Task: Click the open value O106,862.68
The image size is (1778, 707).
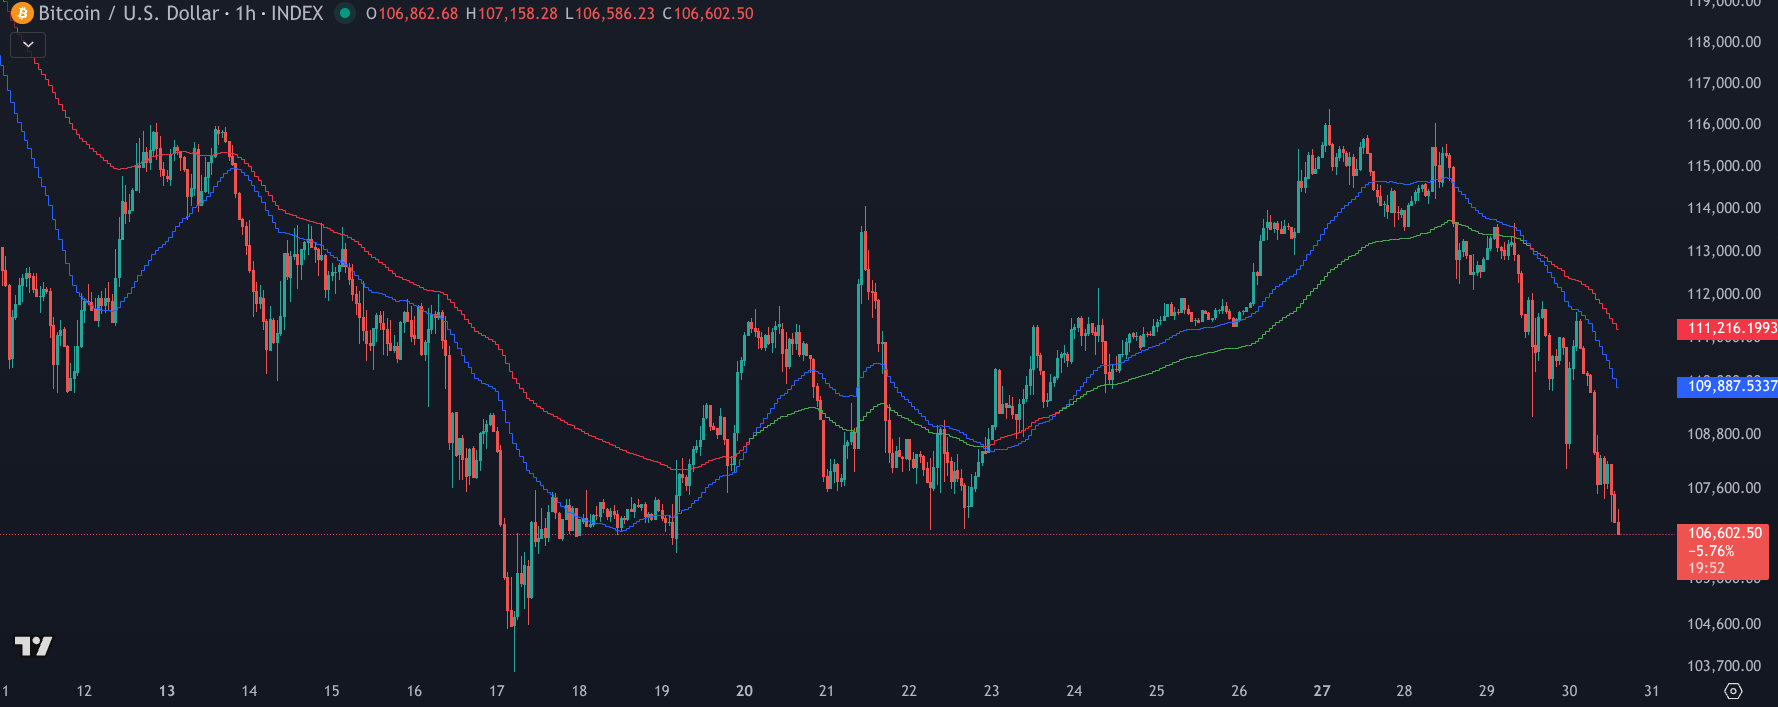Action: click(x=412, y=14)
